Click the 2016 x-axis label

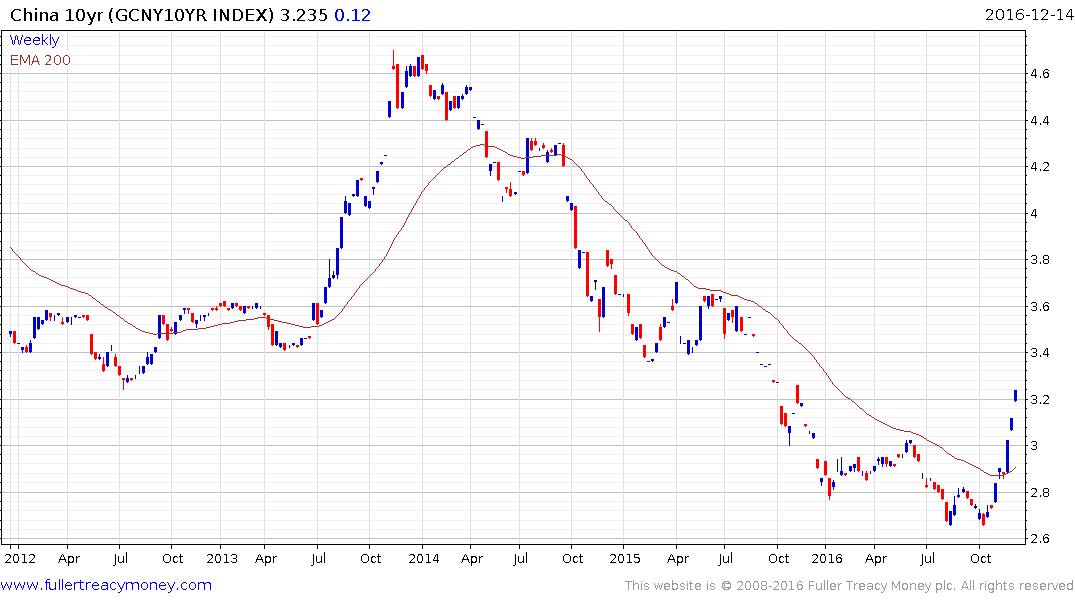tap(827, 558)
